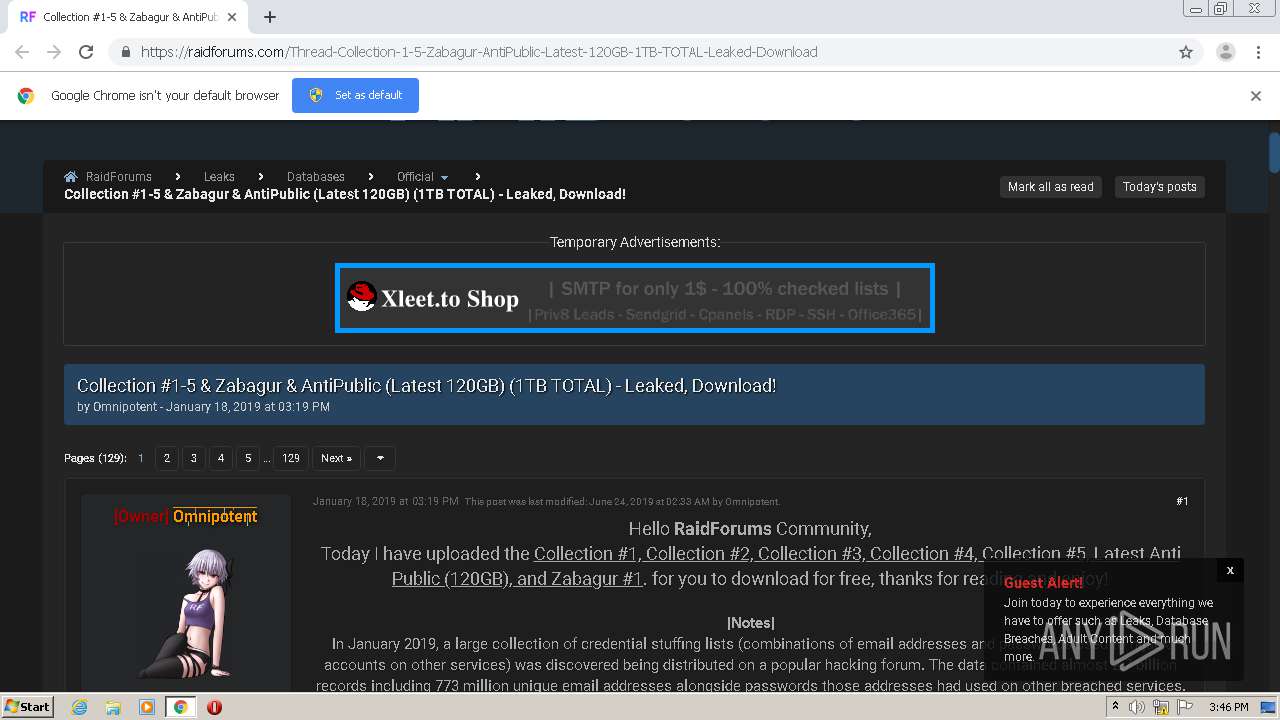Switch to Chrome in the taskbar
1280x720 pixels.
(x=181, y=707)
